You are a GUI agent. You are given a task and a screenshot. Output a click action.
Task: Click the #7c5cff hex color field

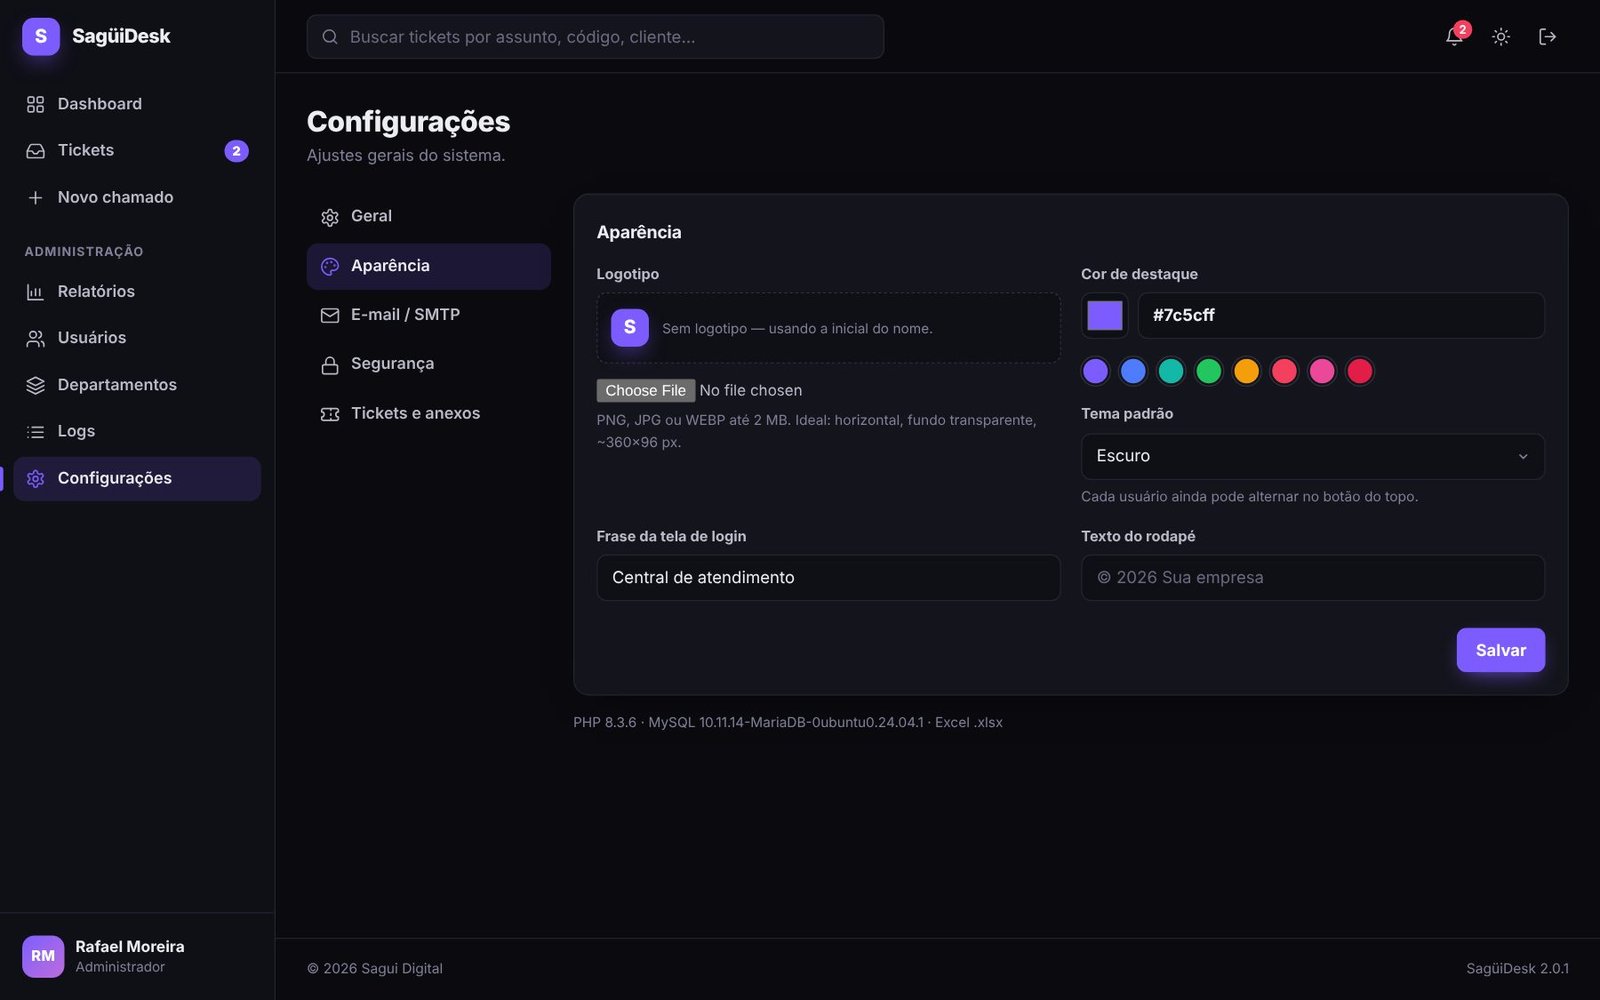[1341, 316]
